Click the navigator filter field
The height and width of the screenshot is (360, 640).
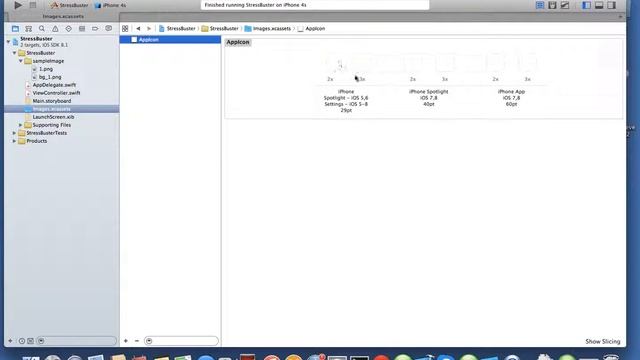tap(76, 341)
